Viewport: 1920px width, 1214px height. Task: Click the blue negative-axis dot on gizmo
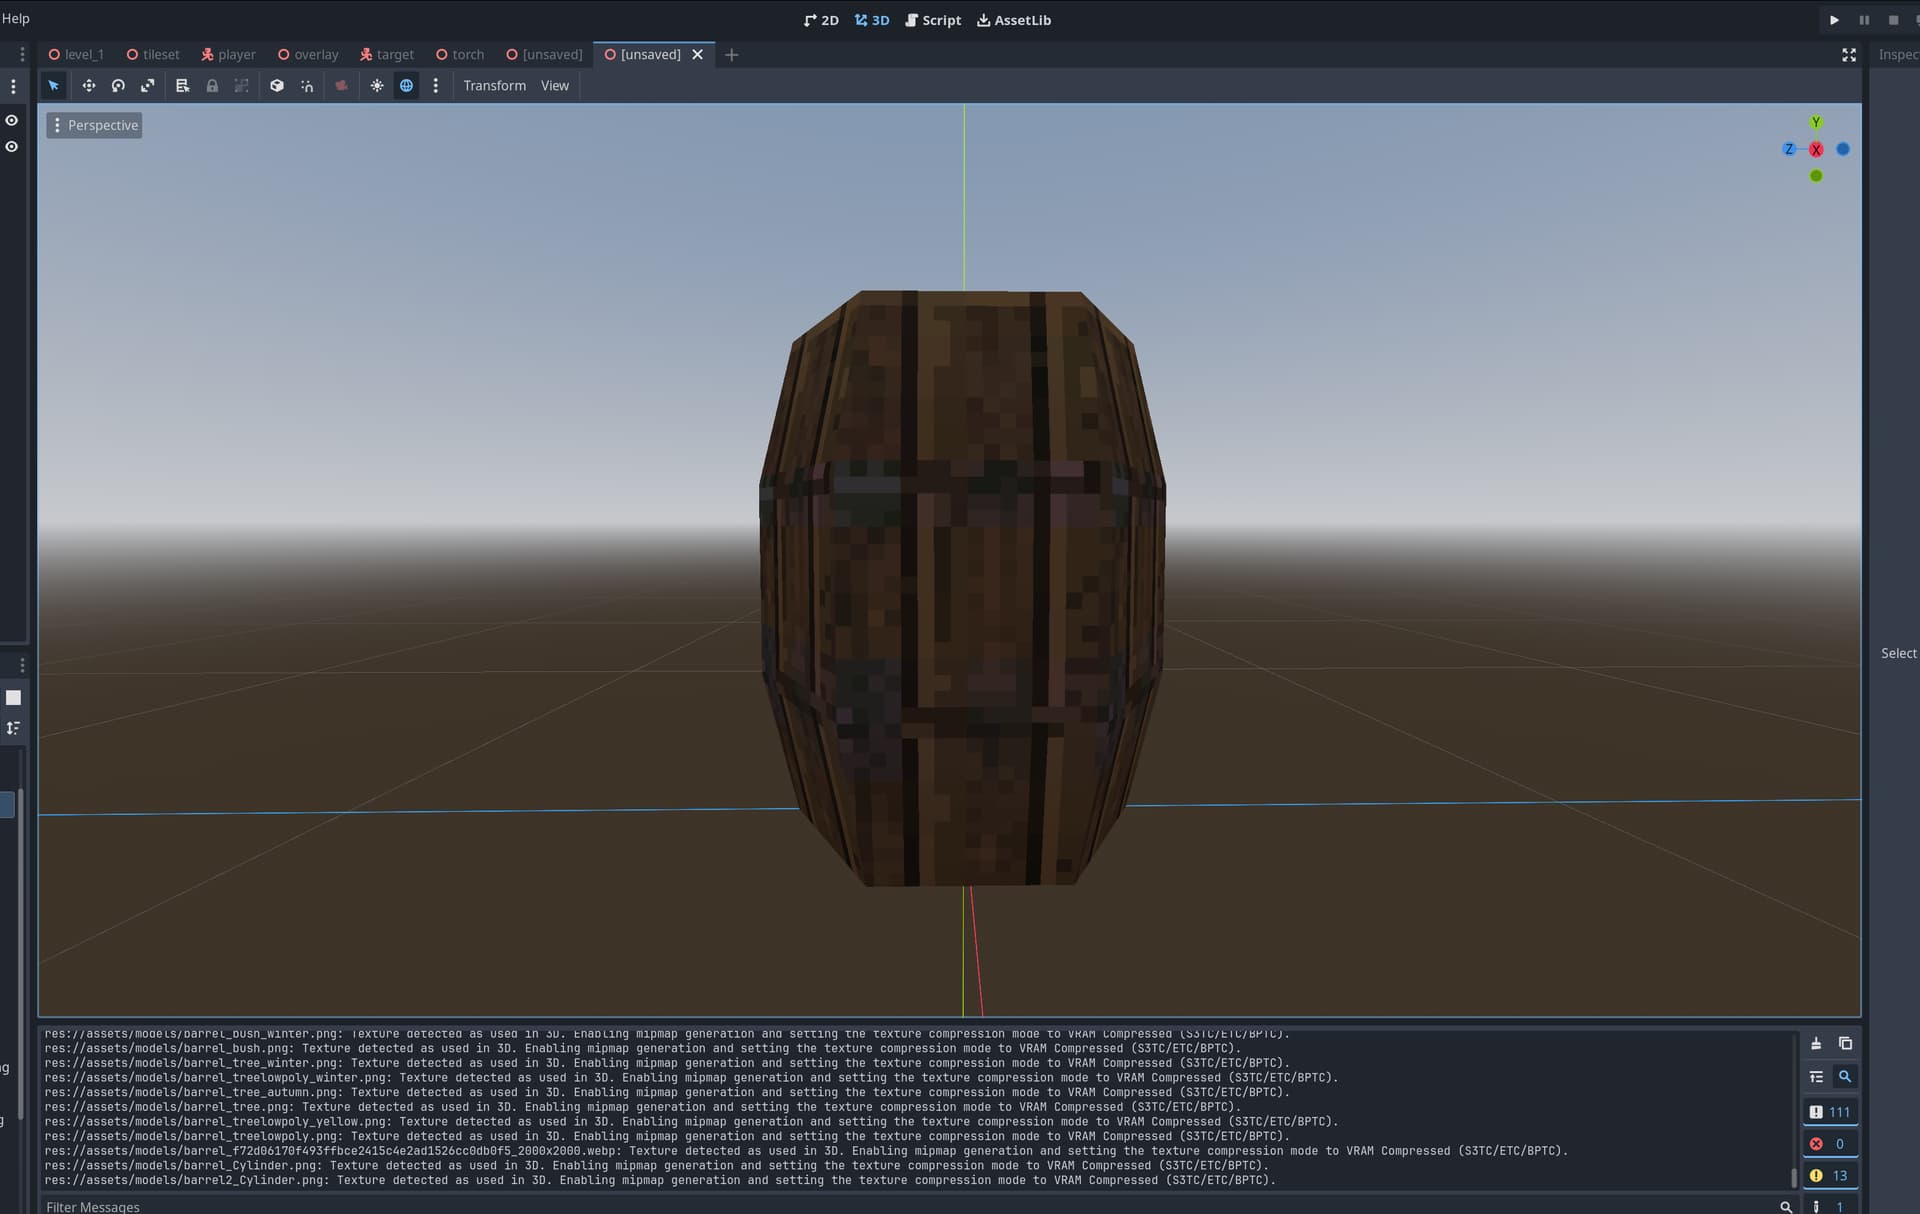pyautogui.click(x=1843, y=149)
